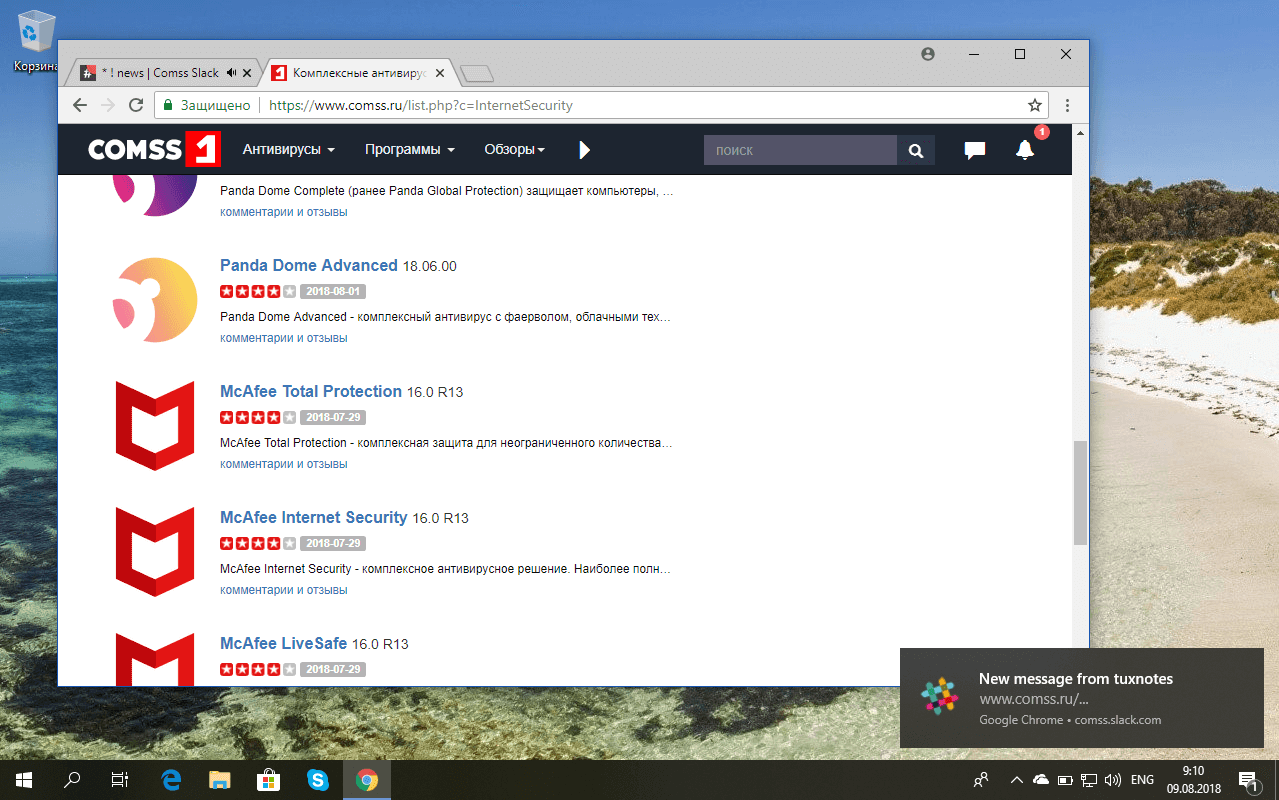Click star rating of McAfee Internet Security
This screenshot has height=800, width=1279.
pos(258,543)
